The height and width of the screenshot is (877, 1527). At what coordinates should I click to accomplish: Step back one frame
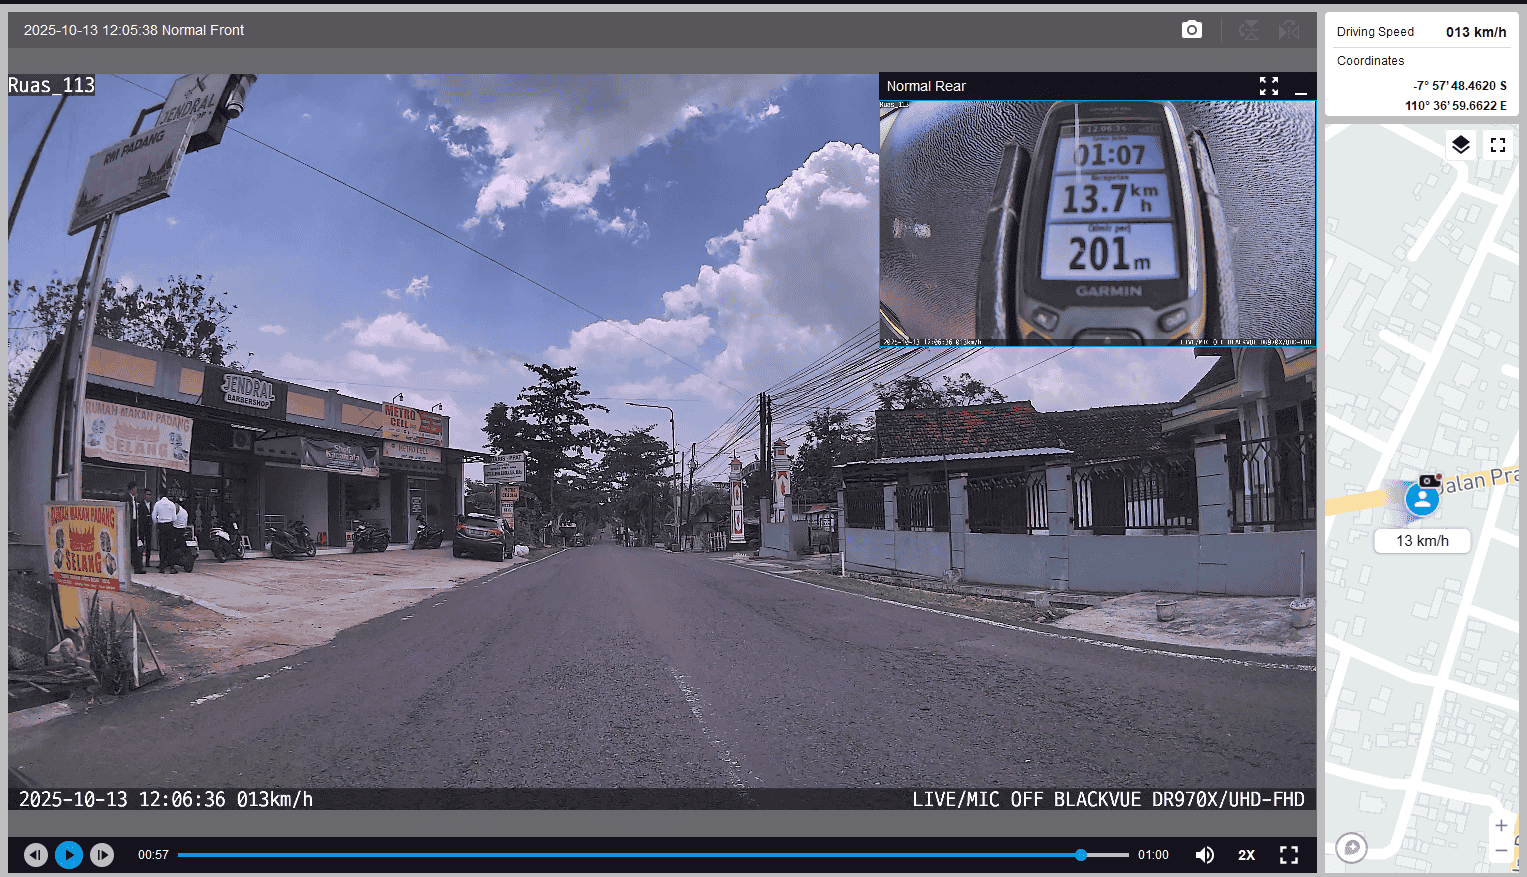tap(36, 855)
